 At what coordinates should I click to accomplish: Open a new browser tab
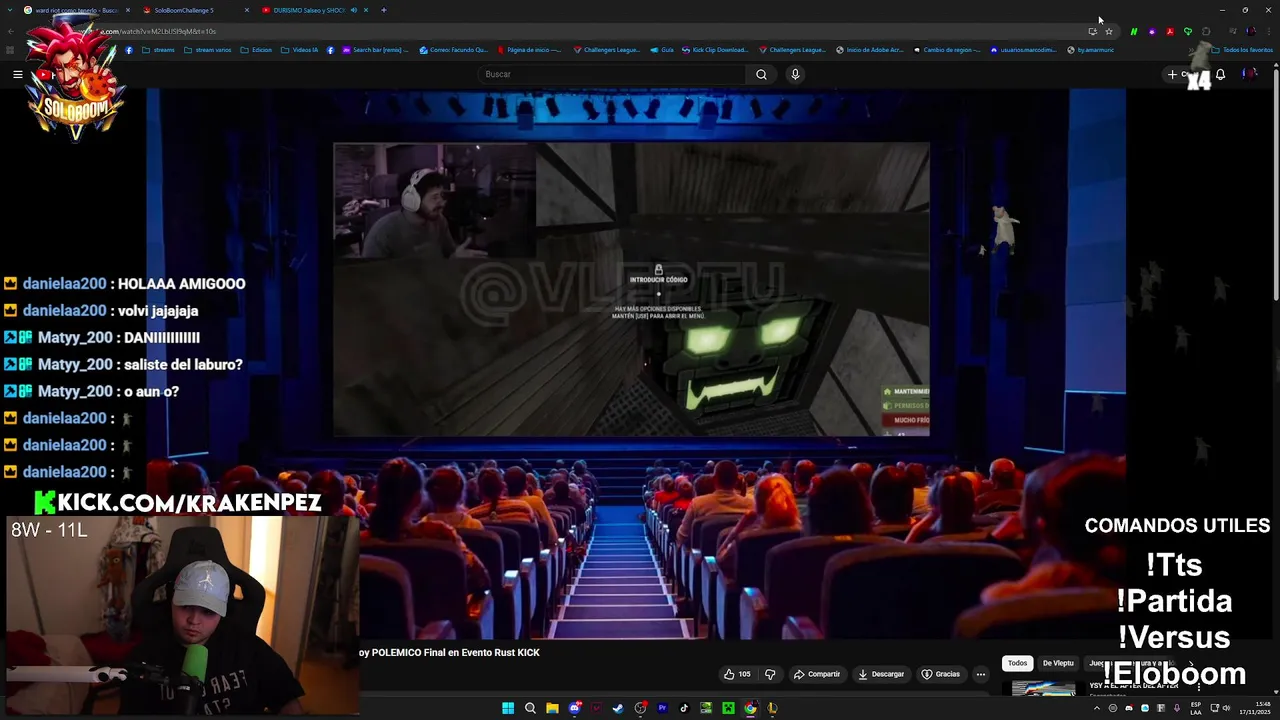(383, 10)
